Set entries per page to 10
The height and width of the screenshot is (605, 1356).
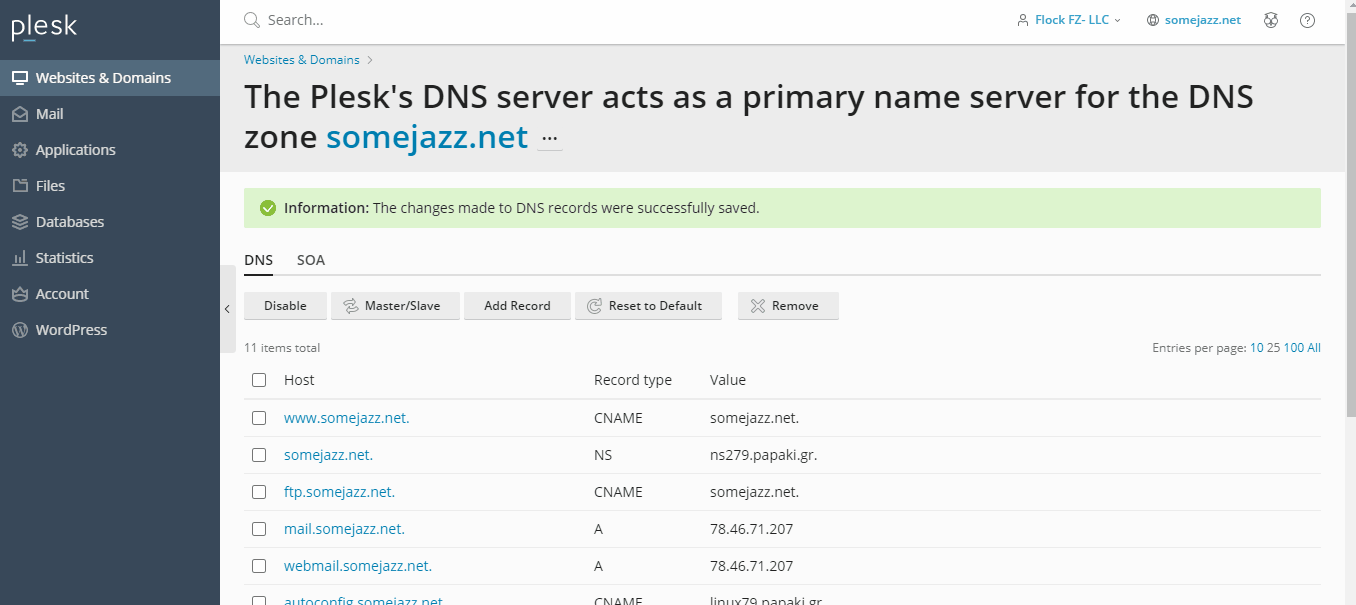(x=1256, y=348)
